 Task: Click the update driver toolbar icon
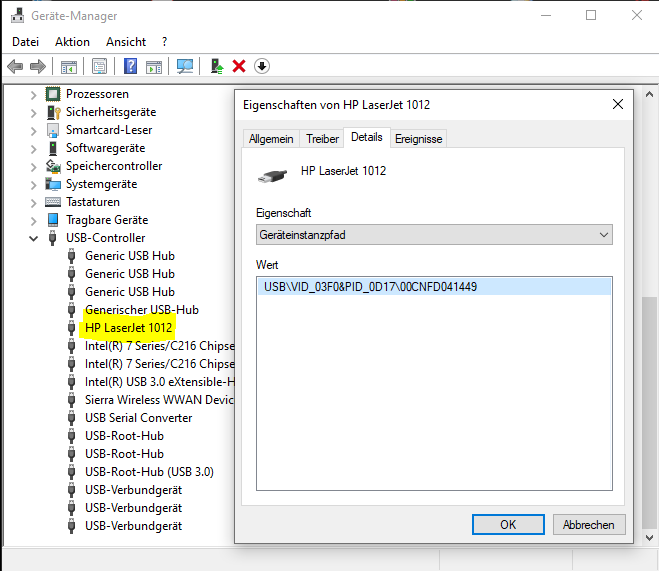click(217, 66)
